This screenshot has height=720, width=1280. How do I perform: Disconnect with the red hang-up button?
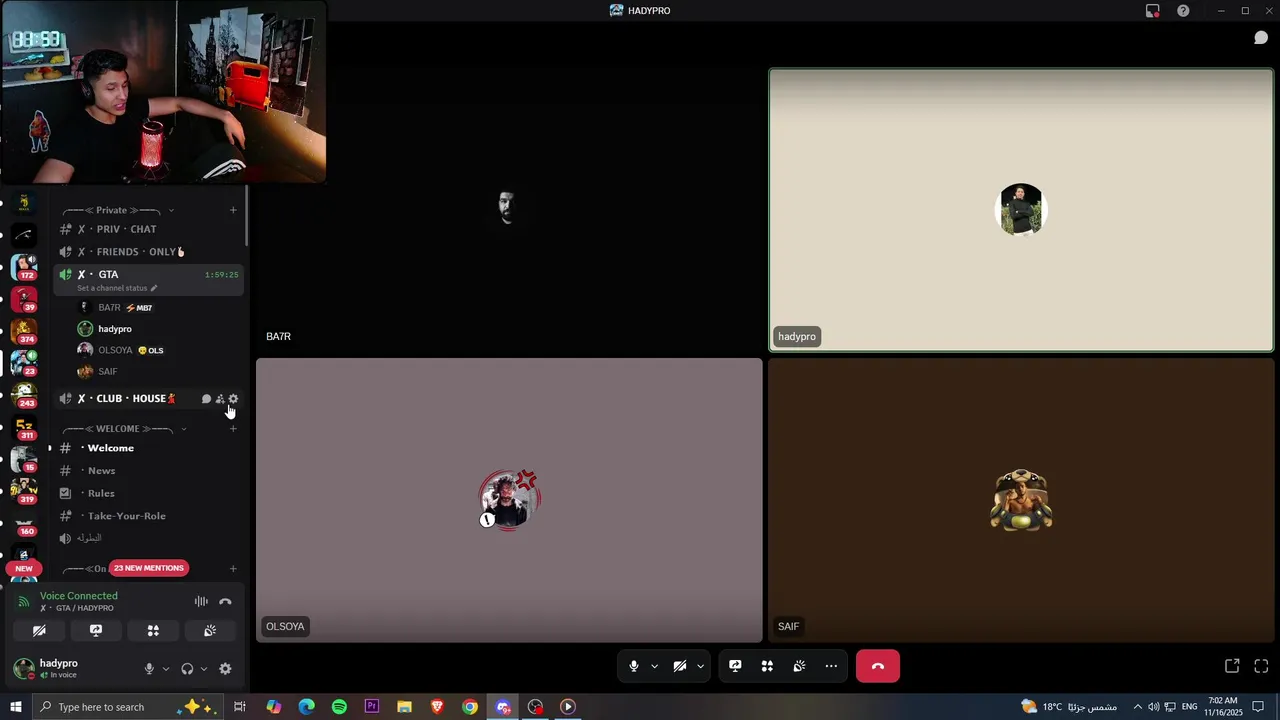(878, 666)
